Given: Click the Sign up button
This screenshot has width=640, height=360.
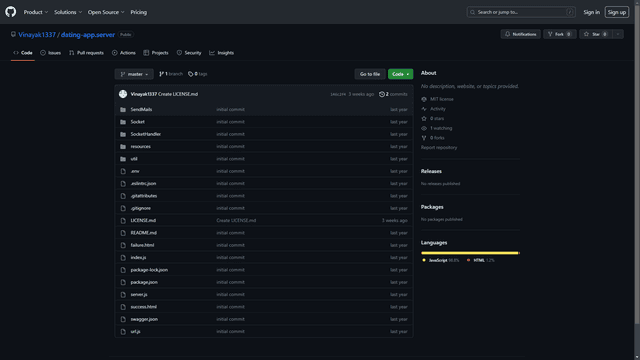Looking at the screenshot, I should click(x=617, y=12).
